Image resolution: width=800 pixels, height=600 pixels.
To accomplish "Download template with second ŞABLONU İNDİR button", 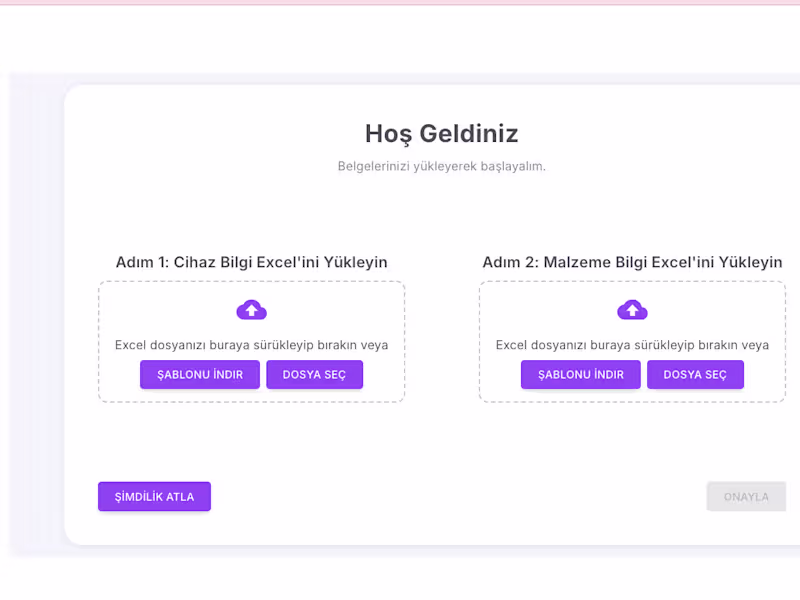I will [580, 374].
